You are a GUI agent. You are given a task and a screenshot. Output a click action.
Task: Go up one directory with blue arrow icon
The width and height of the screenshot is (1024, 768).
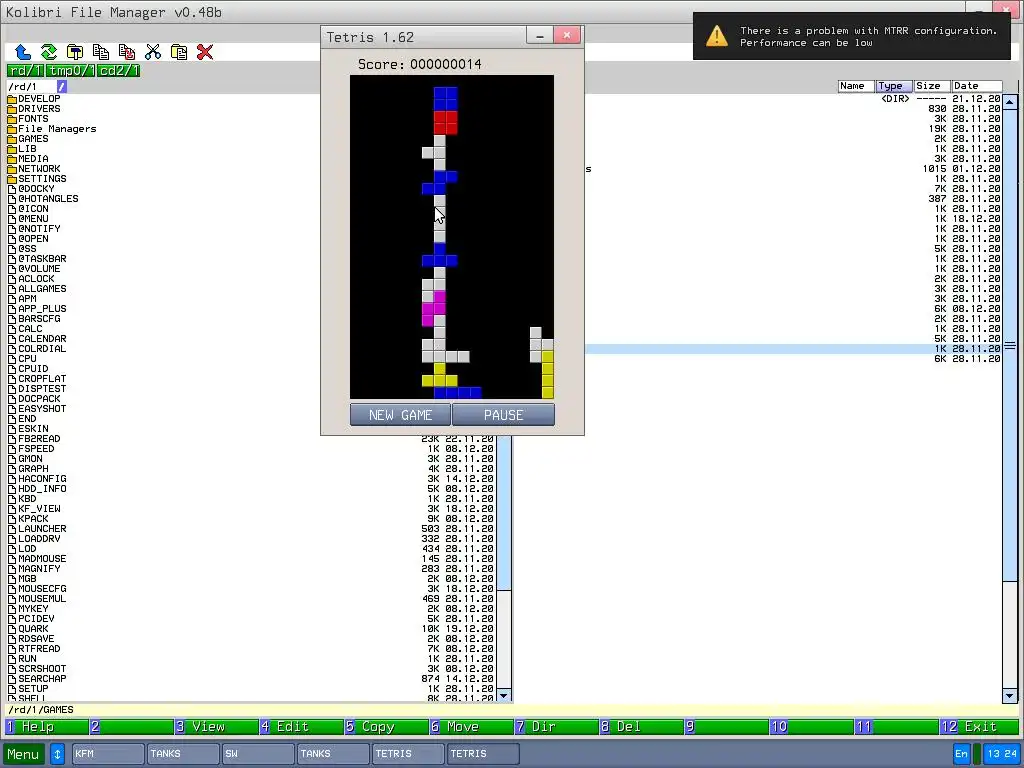[23, 52]
